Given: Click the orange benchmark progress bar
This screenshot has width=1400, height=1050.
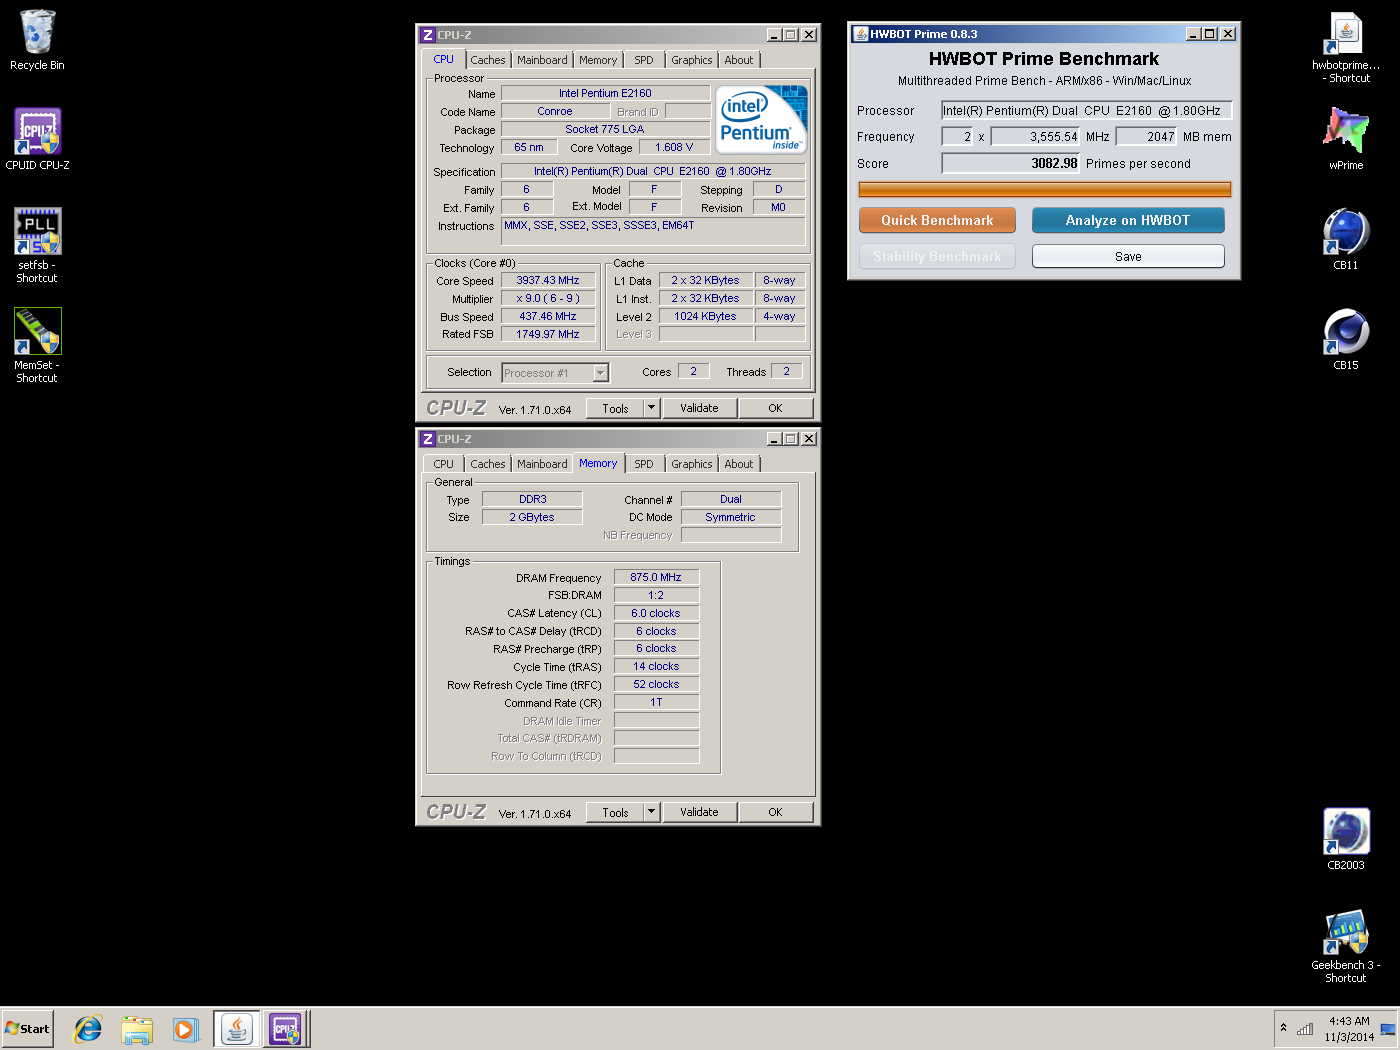Looking at the screenshot, I should 1044,189.
